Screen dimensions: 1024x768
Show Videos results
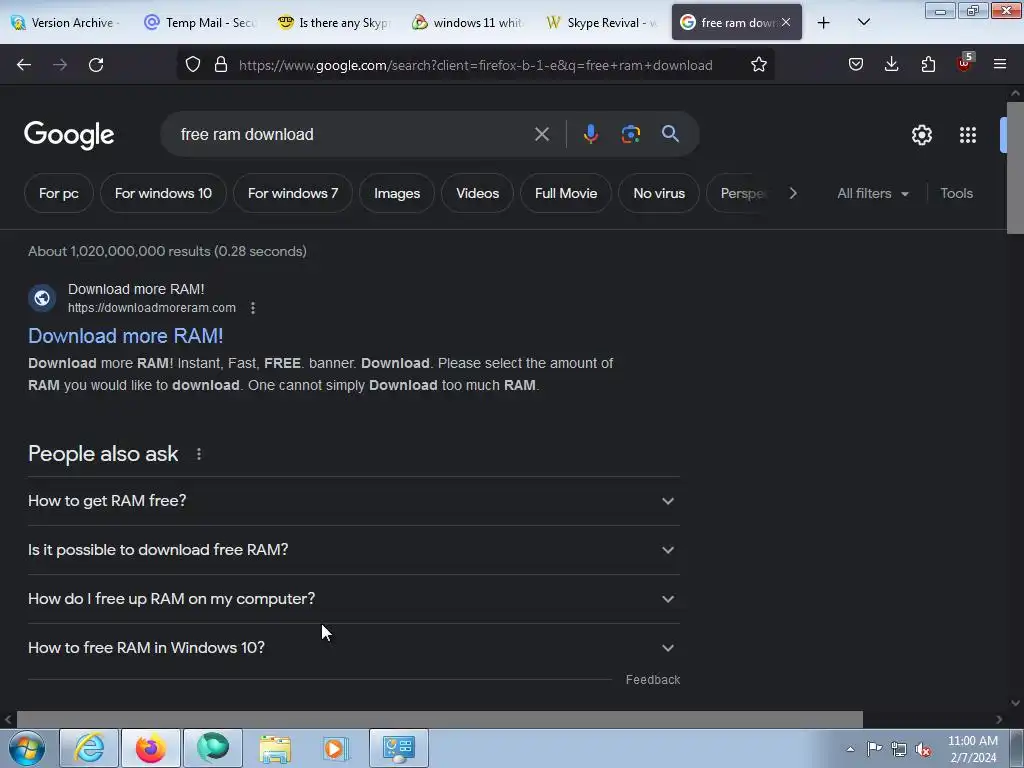[x=477, y=193]
